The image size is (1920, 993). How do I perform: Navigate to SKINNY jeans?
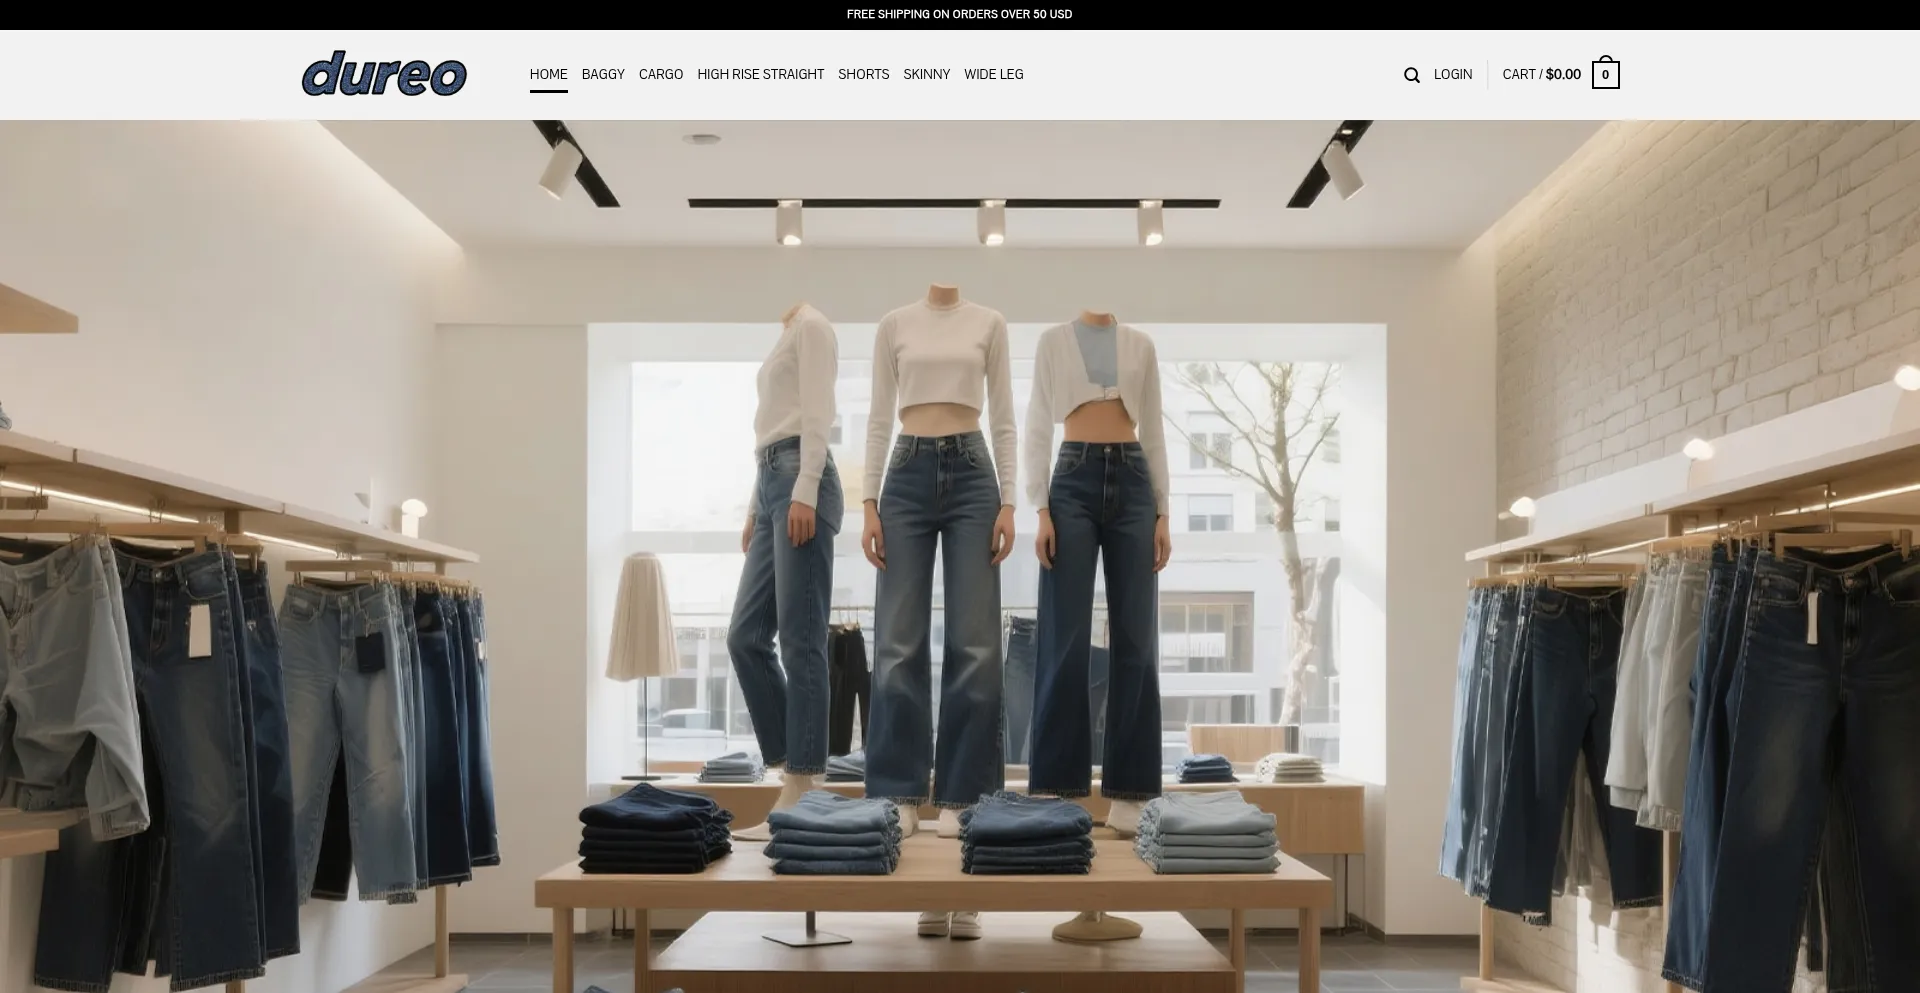pyautogui.click(x=926, y=74)
